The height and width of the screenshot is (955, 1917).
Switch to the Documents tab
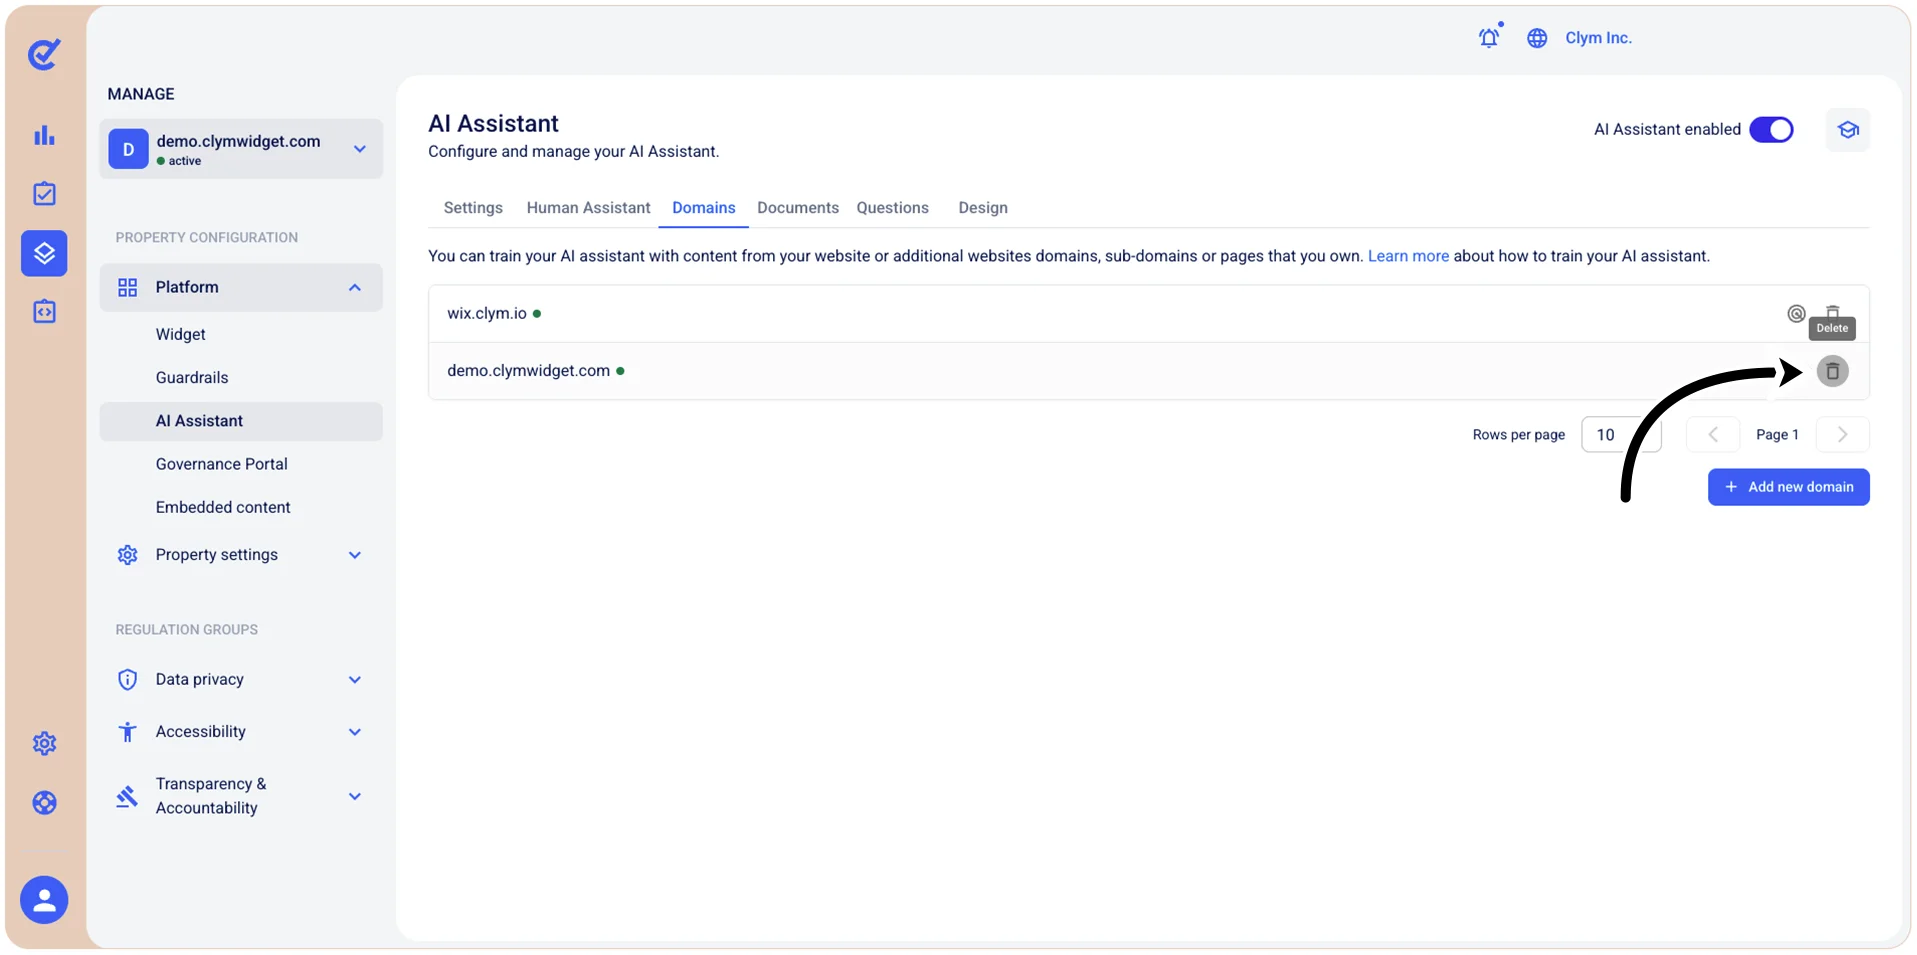pyautogui.click(x=798, y=208)
